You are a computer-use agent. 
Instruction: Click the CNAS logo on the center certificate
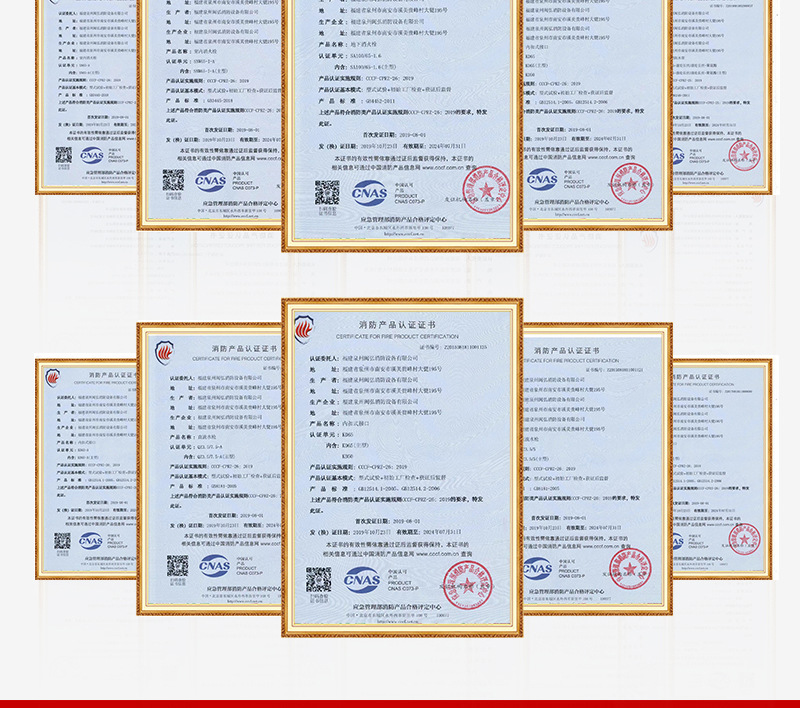pos(360,579)
